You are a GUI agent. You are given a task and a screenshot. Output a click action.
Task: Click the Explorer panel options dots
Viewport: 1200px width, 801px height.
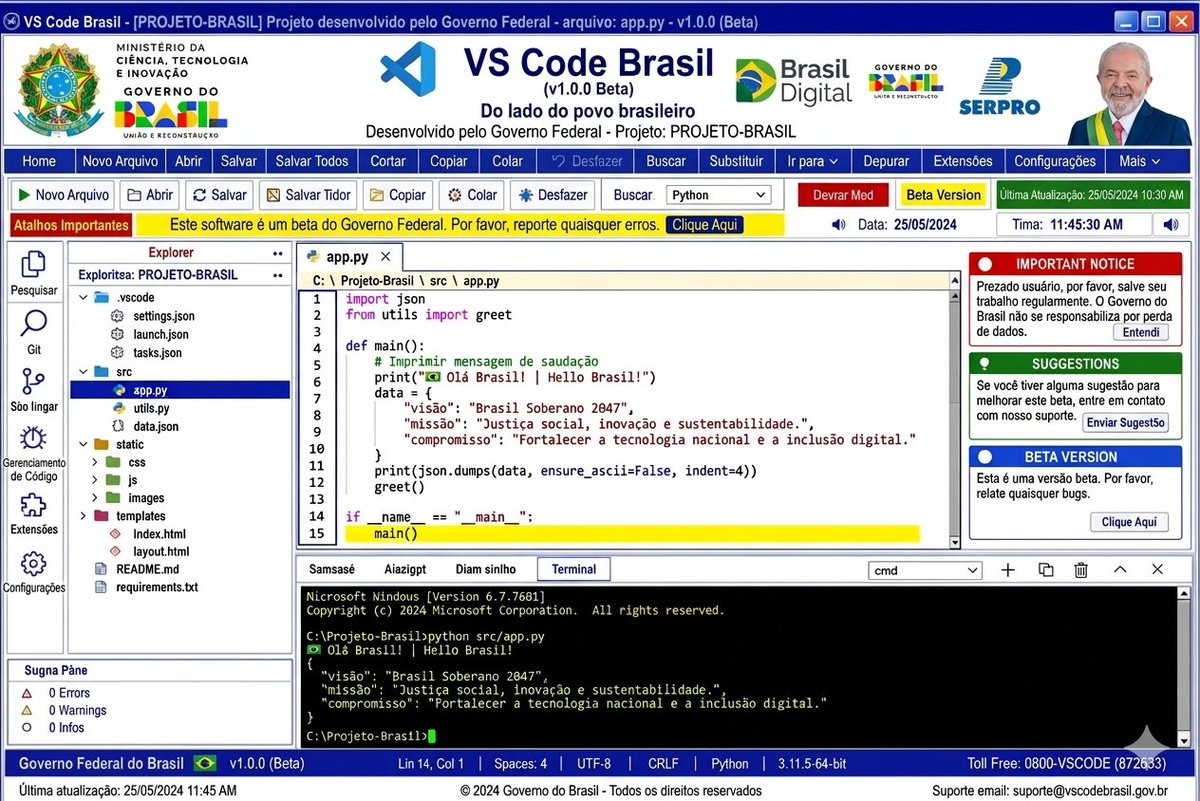(277, 253)
